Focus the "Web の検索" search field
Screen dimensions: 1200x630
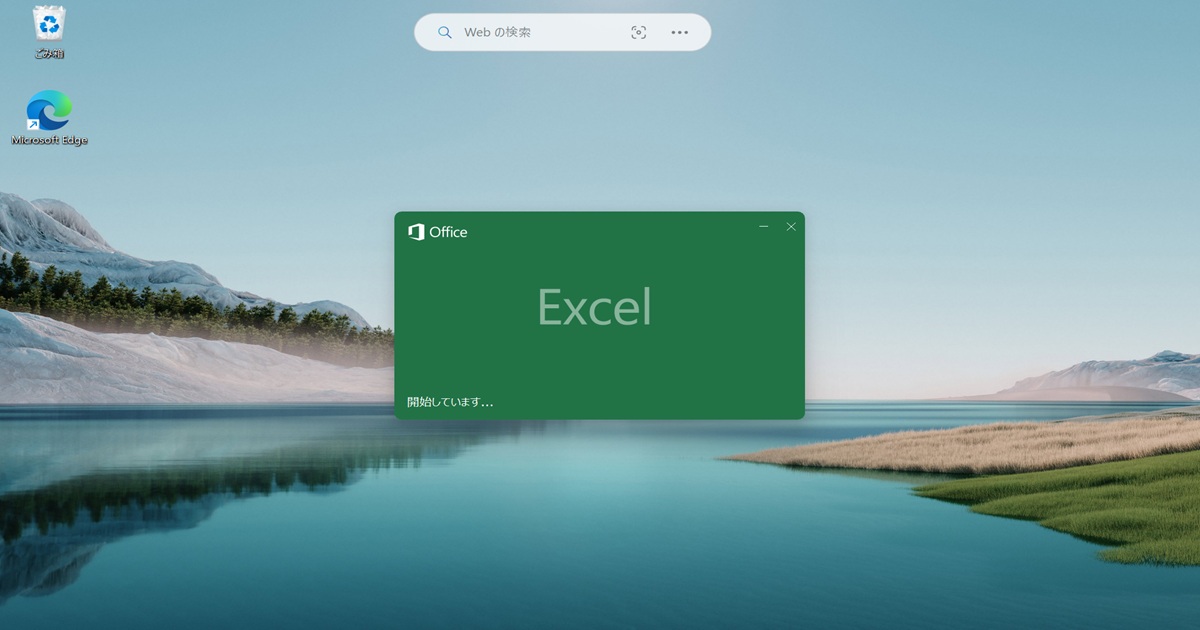(x=540, y=33)
